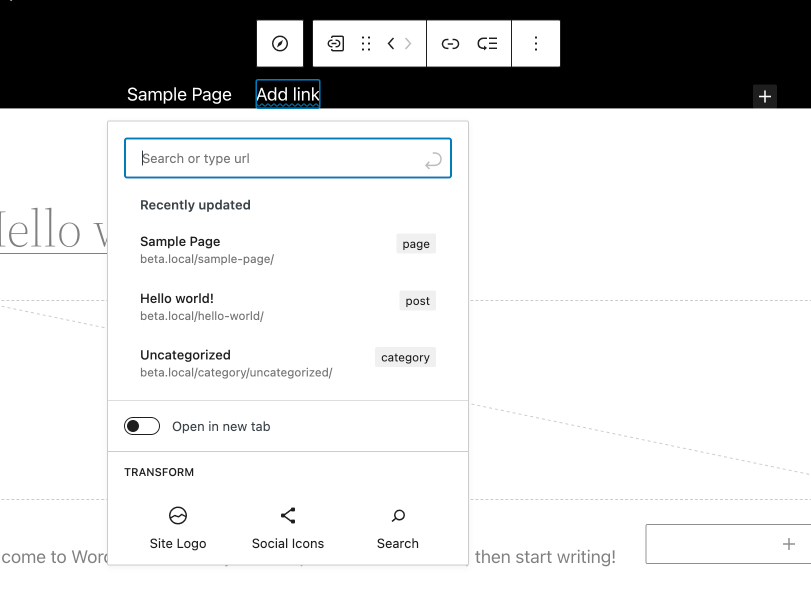The width and height of the screenshot is (811, 592).
Task: Select the Sample Page navigation link
Action: 179,95
